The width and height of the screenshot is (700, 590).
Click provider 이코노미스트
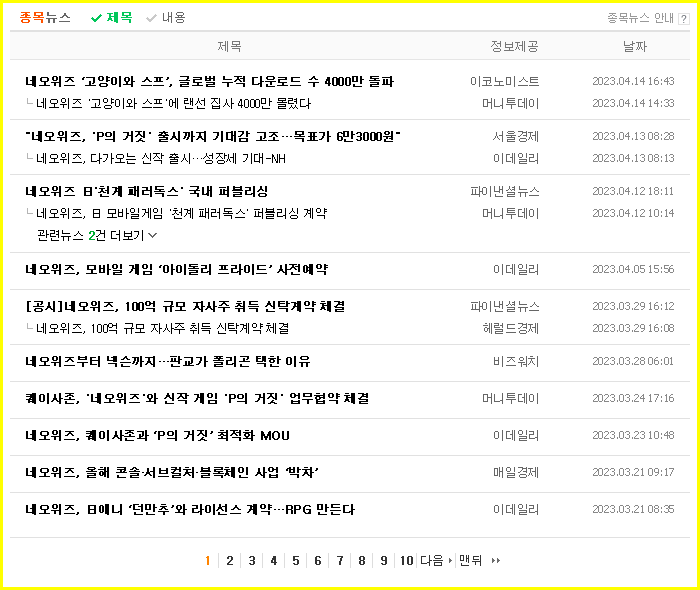tap(504, 81)
